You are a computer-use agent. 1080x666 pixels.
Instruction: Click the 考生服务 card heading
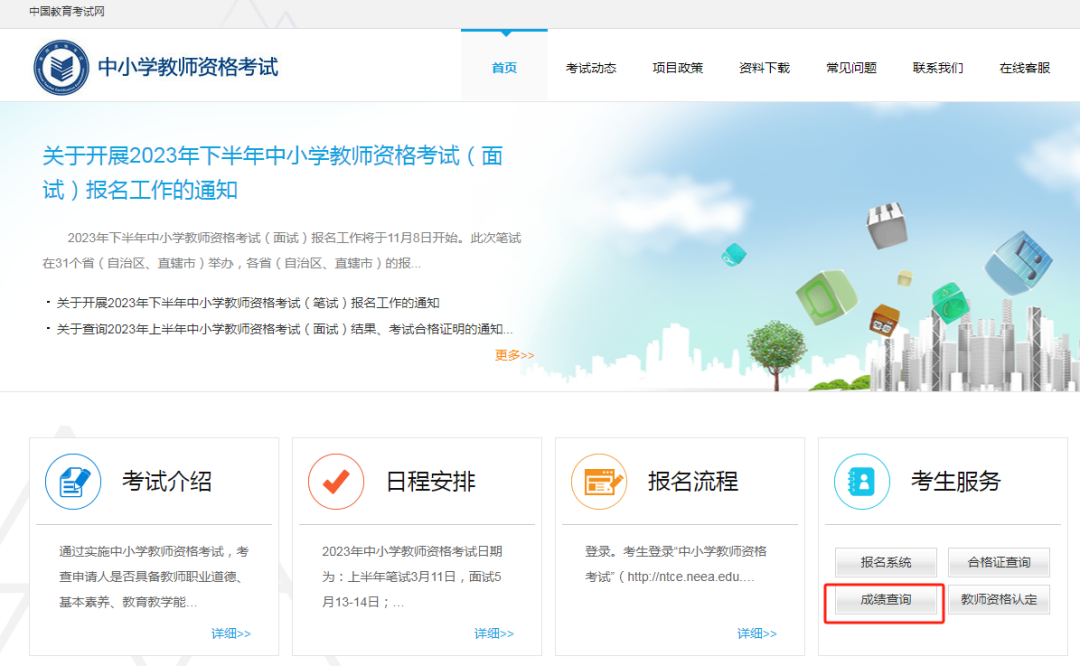(956, 481)
